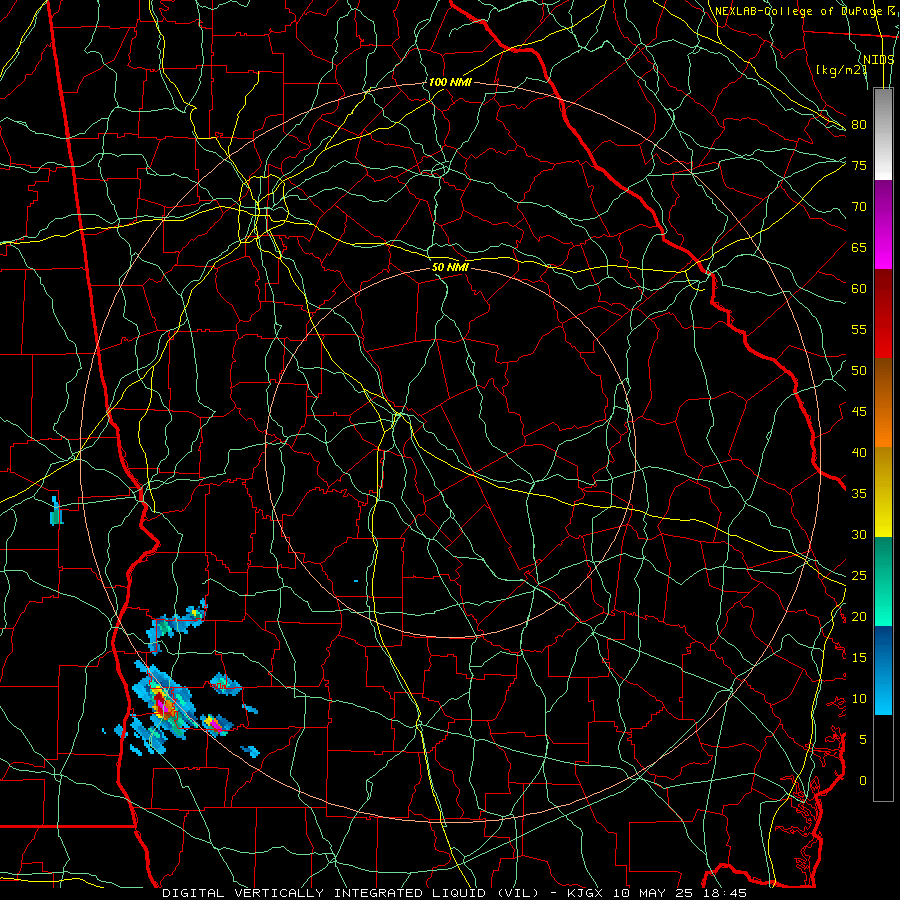Pick the orange-brown segment of the color bar

click(883, 403)
